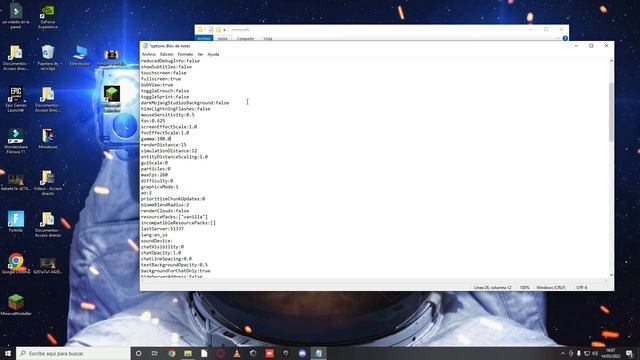Select Google Chrome desktop shortcut
640x360 pixels.
pyautogui.click(x=16, y=264)
